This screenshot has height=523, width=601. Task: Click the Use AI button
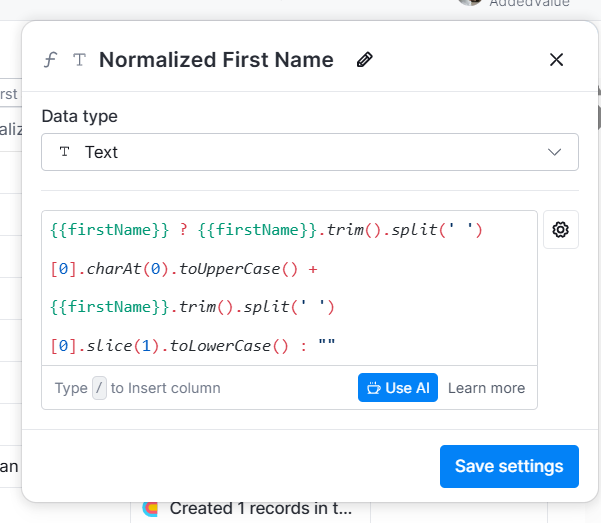(x=398, y=388)
